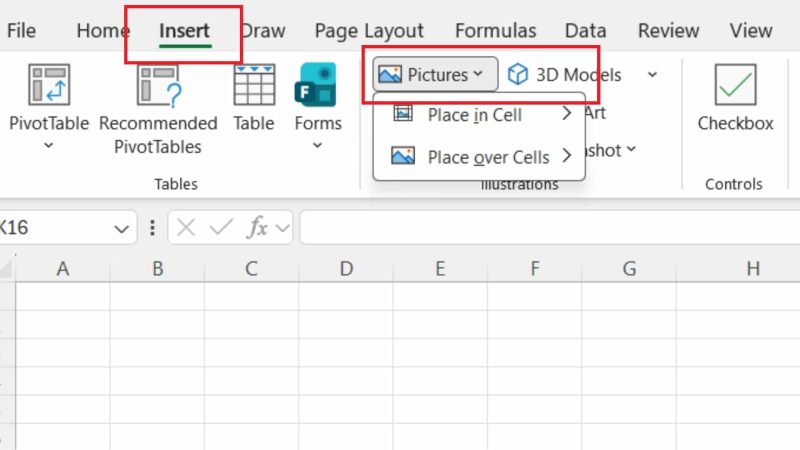Select column H header
The image size is (800, 450).
738,268
